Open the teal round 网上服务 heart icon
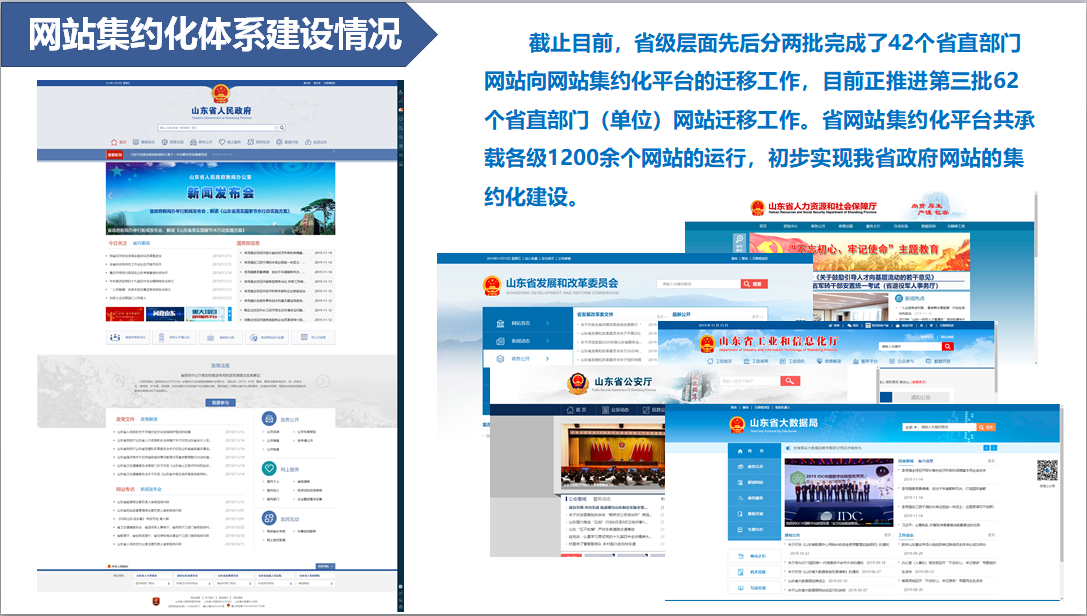This screenshot has height=616, width=1087. coord(269,468)
